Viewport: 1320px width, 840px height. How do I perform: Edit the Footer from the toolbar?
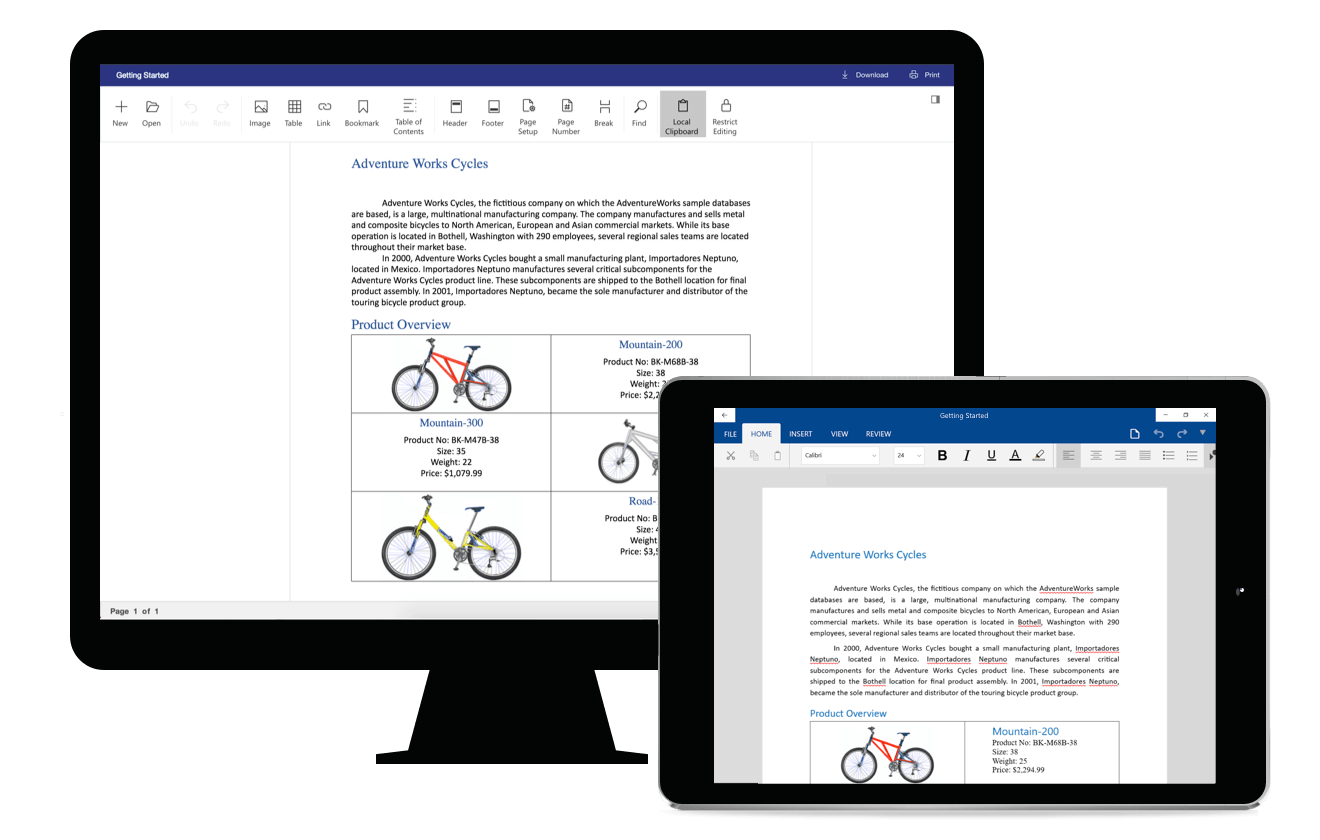click(492, 113)
